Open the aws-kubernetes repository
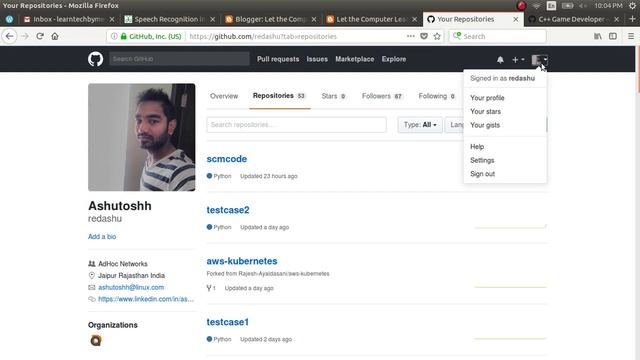The image size is (640, 360). click(242, 261)
